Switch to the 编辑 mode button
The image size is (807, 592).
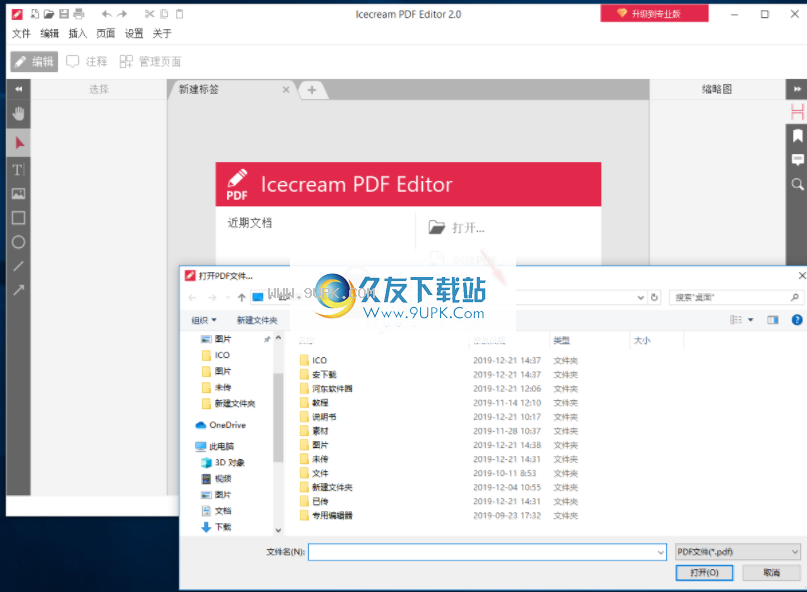pos(34,62)
